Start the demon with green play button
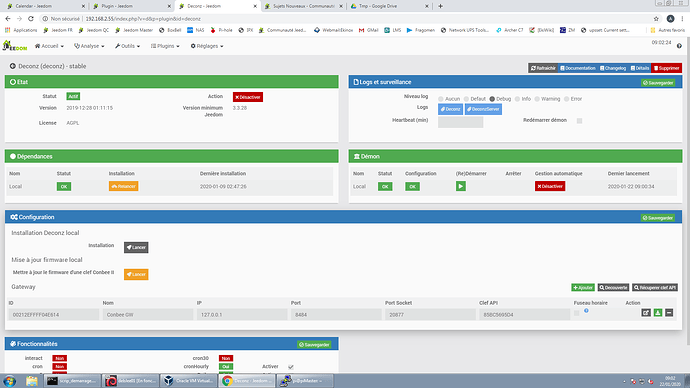The height and width of the screenshot is (388, 690). [461, 186]
